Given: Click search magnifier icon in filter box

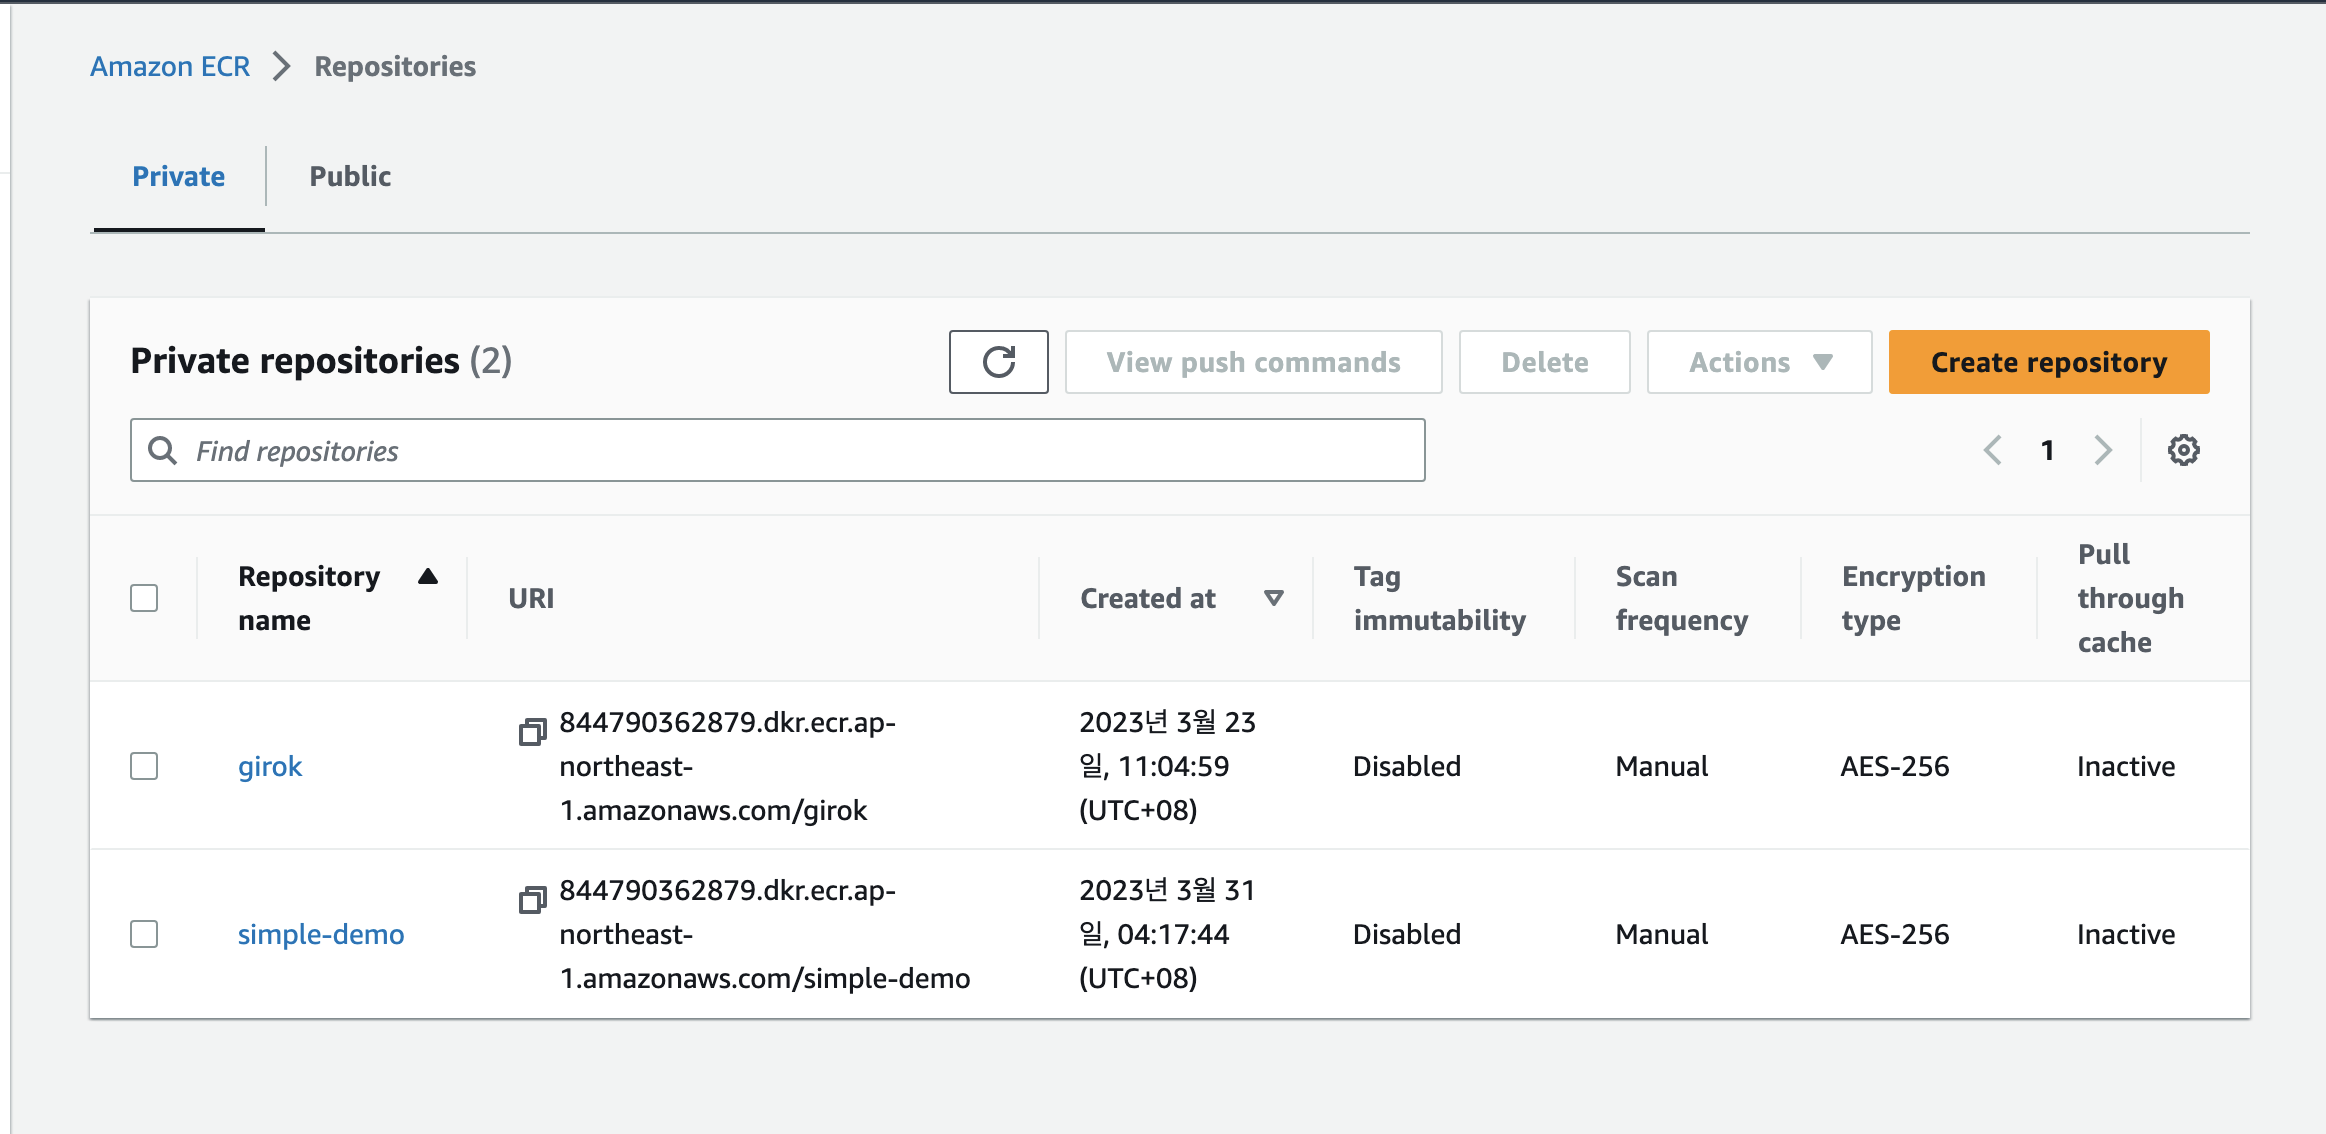Looking at the screenshot, I should point(162,450).
